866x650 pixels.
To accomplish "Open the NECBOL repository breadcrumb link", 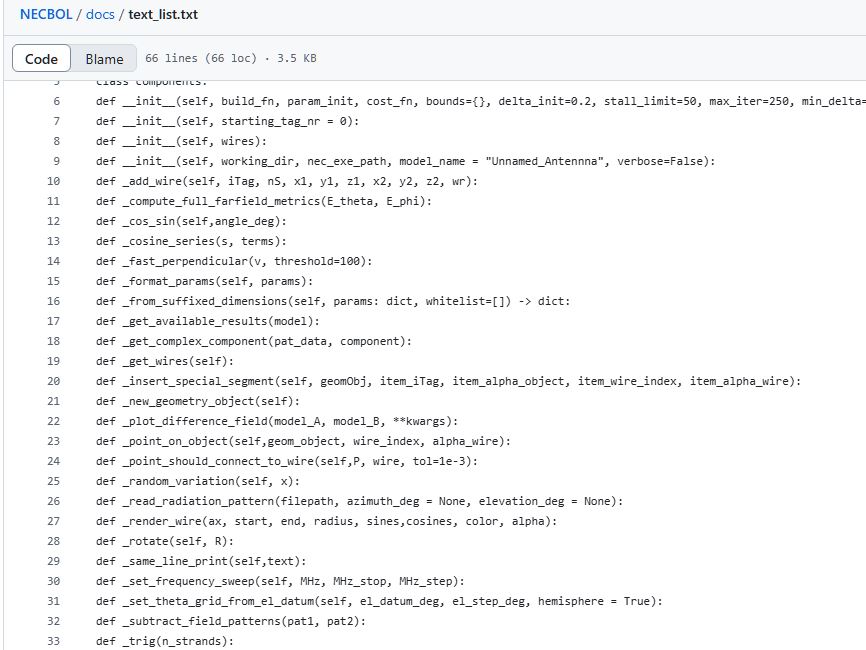I will pyautogui.click(x=46, y=14).
